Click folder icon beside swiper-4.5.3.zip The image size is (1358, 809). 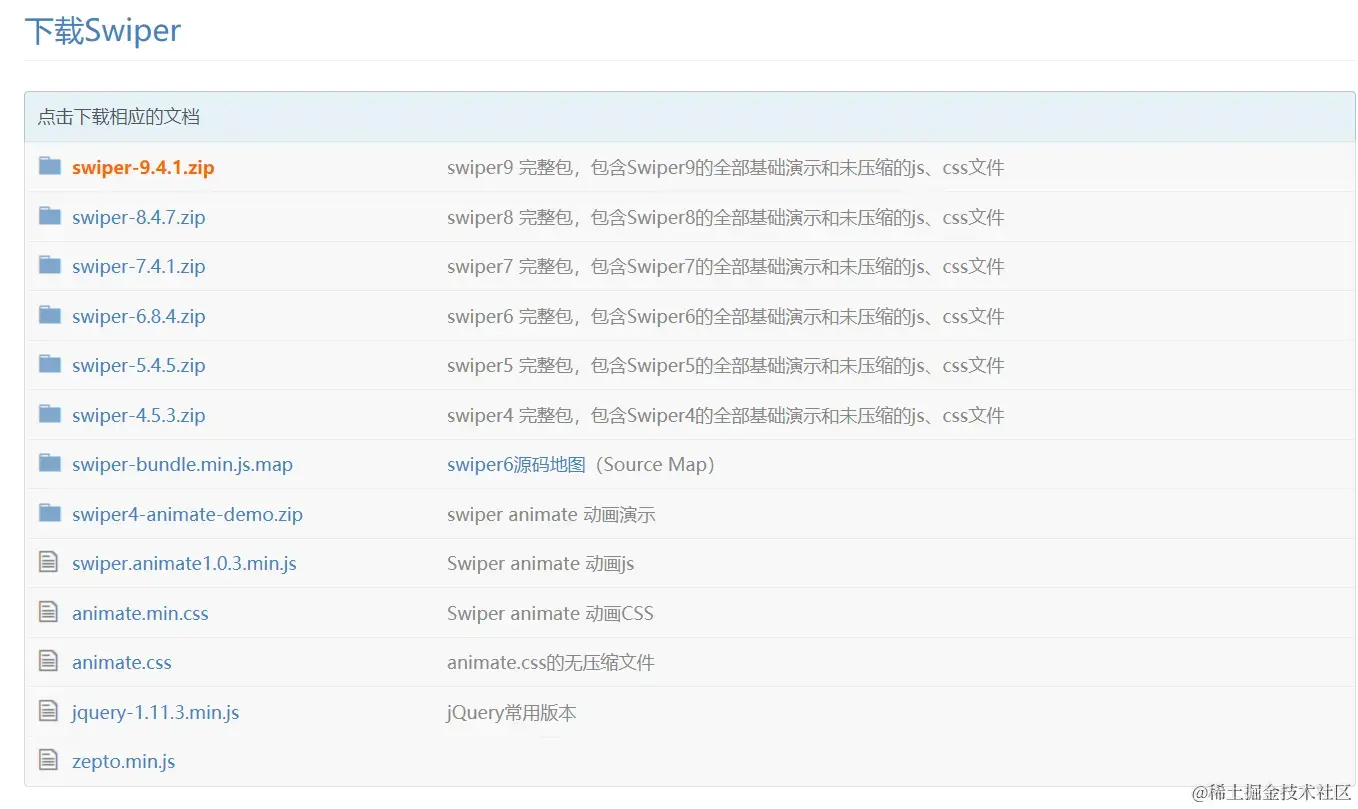pos(50,414)
